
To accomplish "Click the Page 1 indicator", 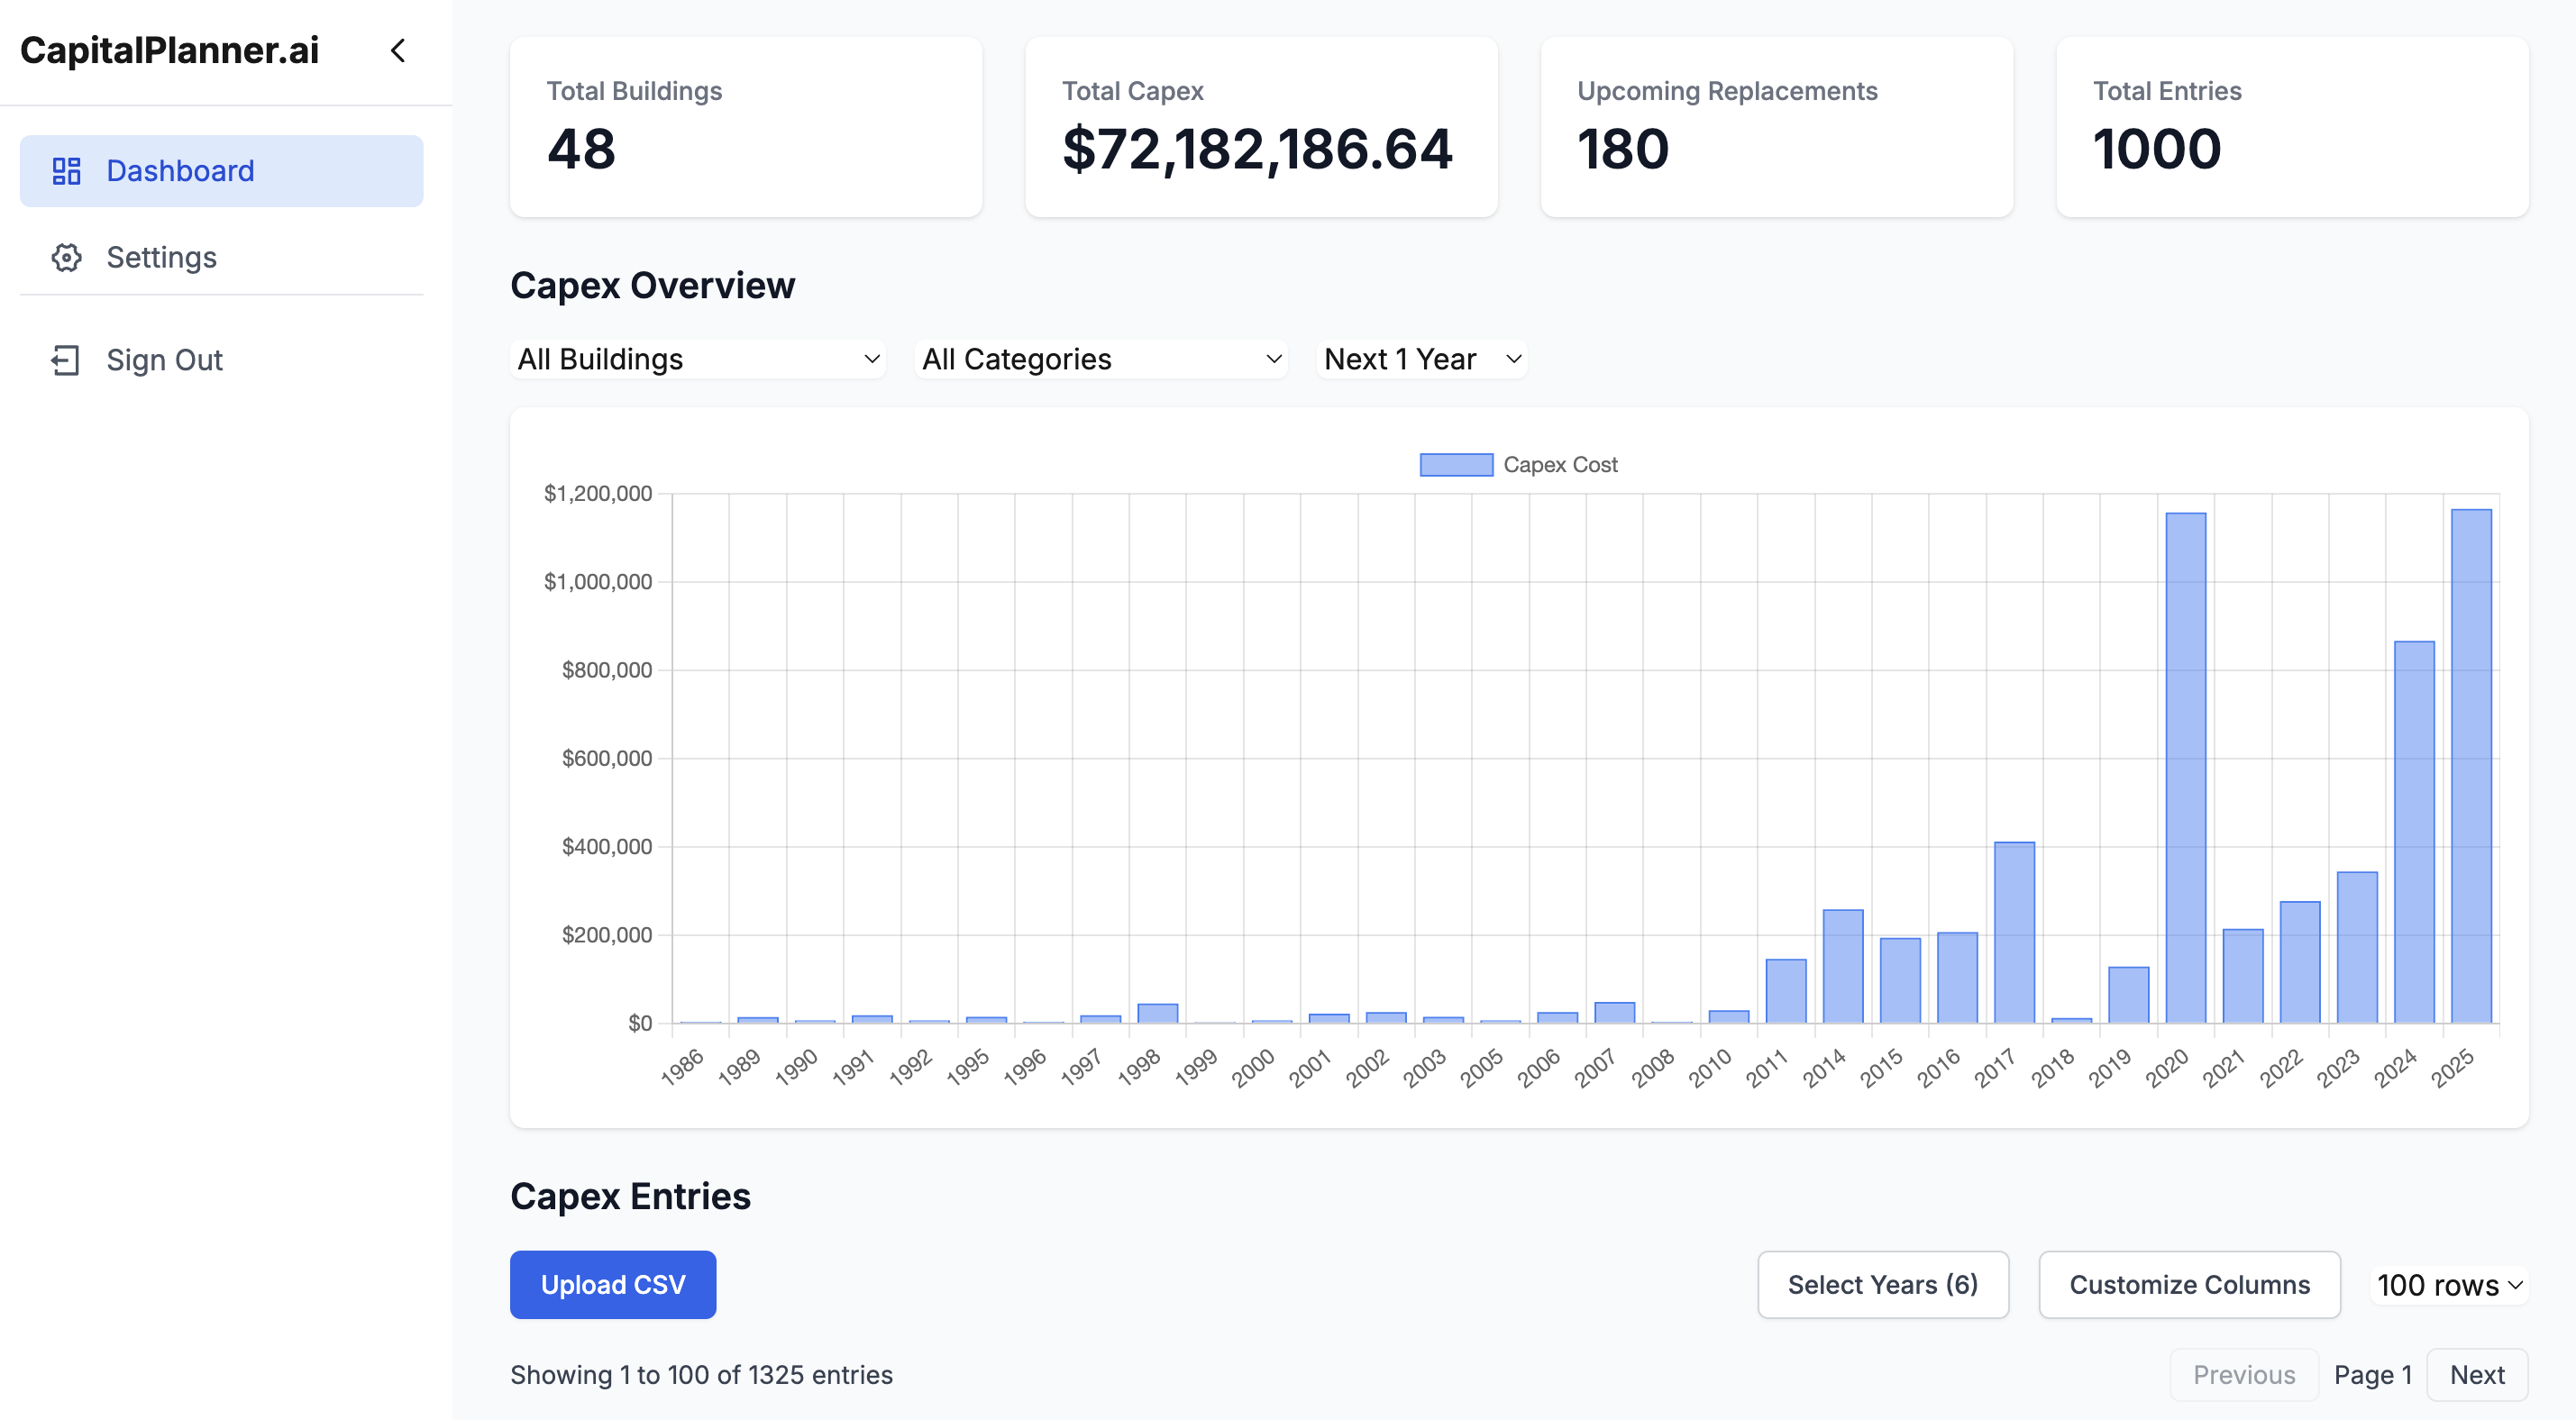I will pos(2373,1374).
